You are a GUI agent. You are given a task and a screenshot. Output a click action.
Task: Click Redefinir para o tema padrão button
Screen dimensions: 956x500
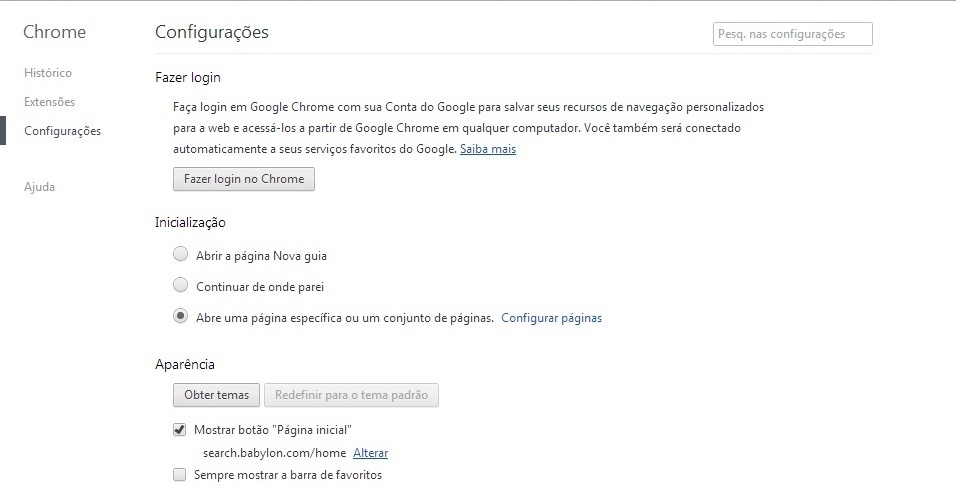351,395
